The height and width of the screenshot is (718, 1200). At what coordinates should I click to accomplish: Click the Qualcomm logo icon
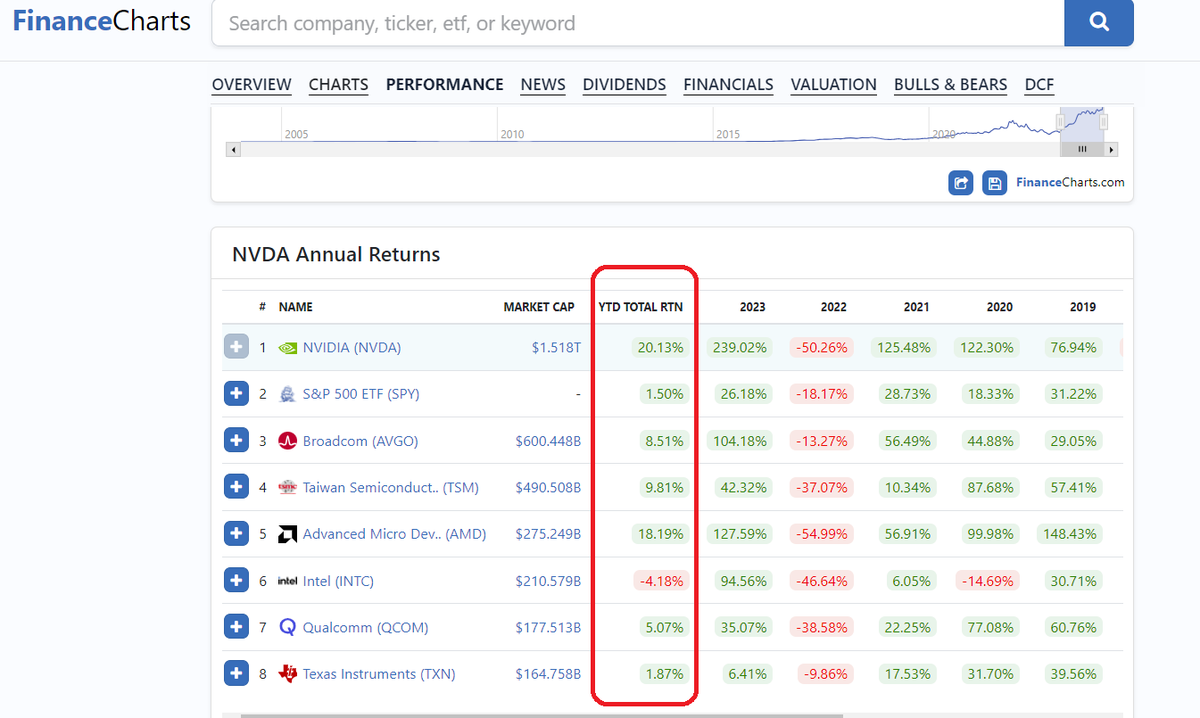[288, 628]
